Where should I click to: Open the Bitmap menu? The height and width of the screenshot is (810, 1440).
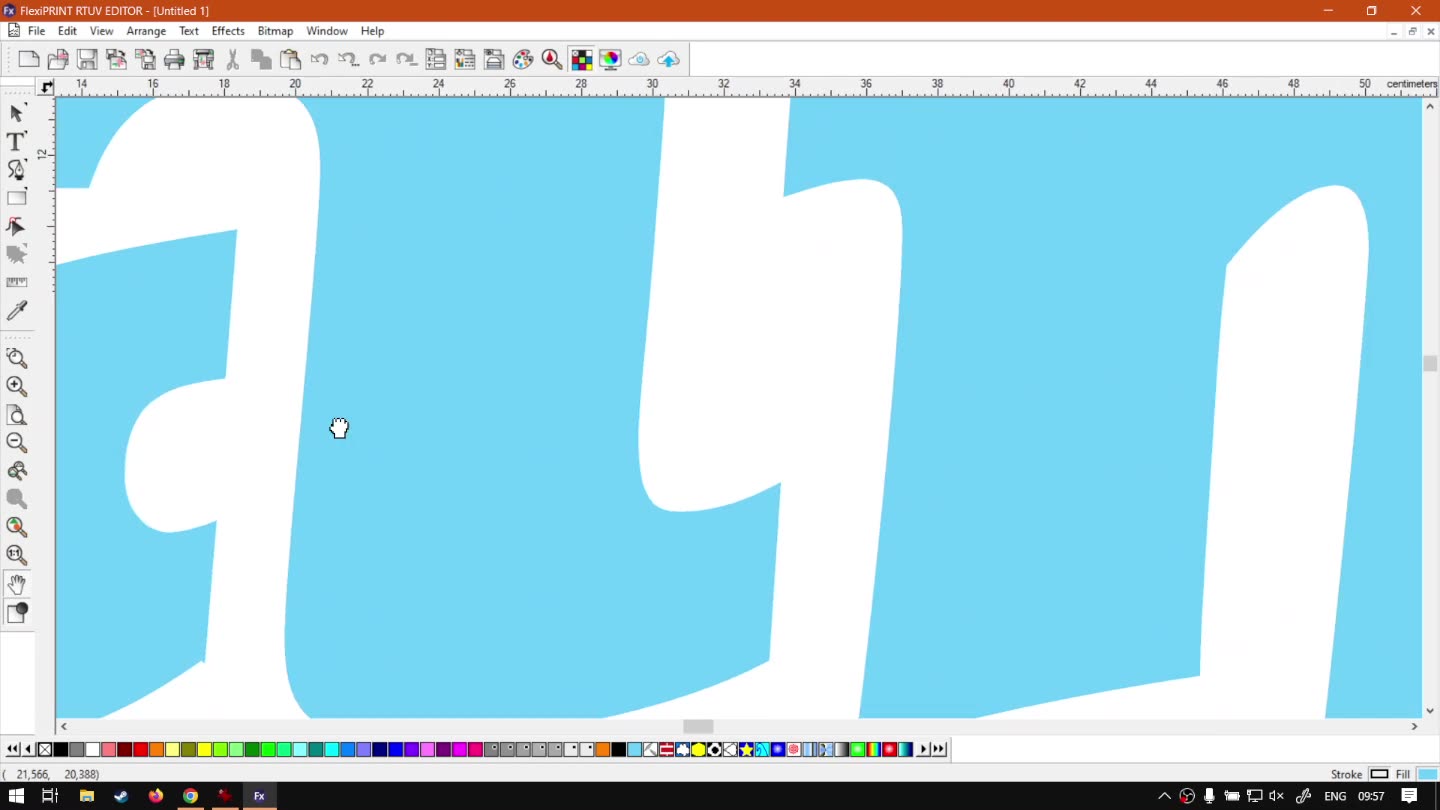[x=275, y=31]
